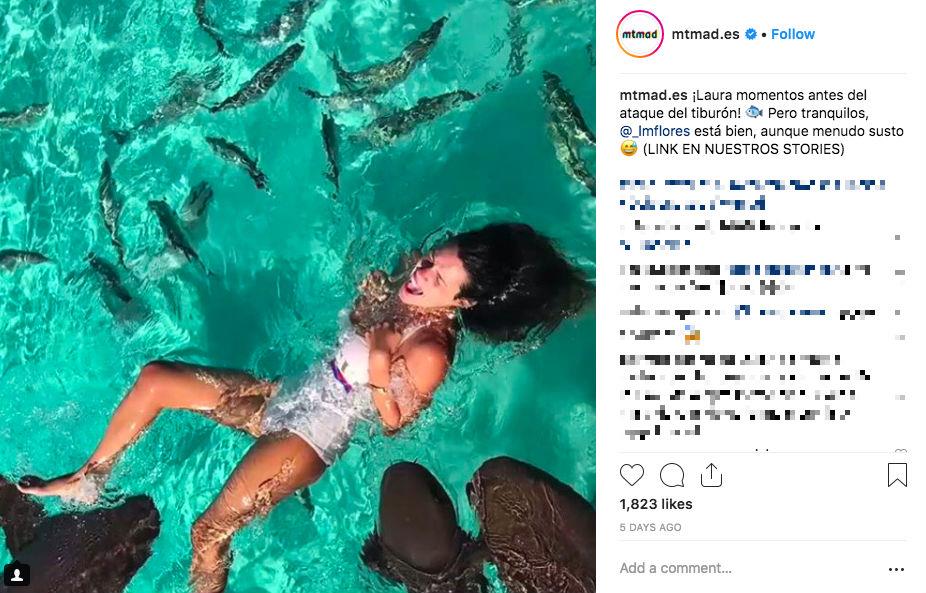Follow the mtmad.es account
The height and width of the screenshot is (593, 926).
pyautogui.click(x=793, y=34)
